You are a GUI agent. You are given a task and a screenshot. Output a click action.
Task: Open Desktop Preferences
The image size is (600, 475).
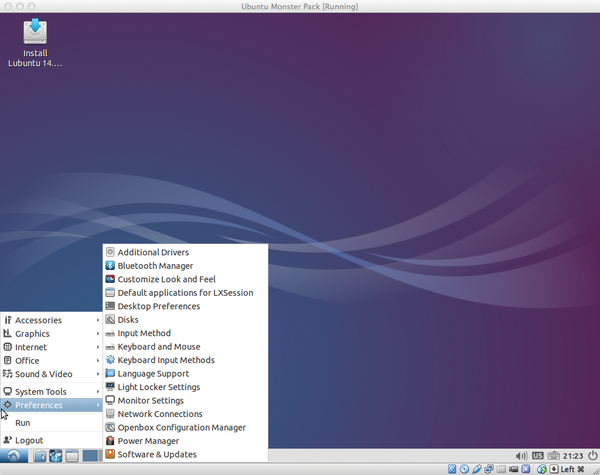[x=185, y=306]
